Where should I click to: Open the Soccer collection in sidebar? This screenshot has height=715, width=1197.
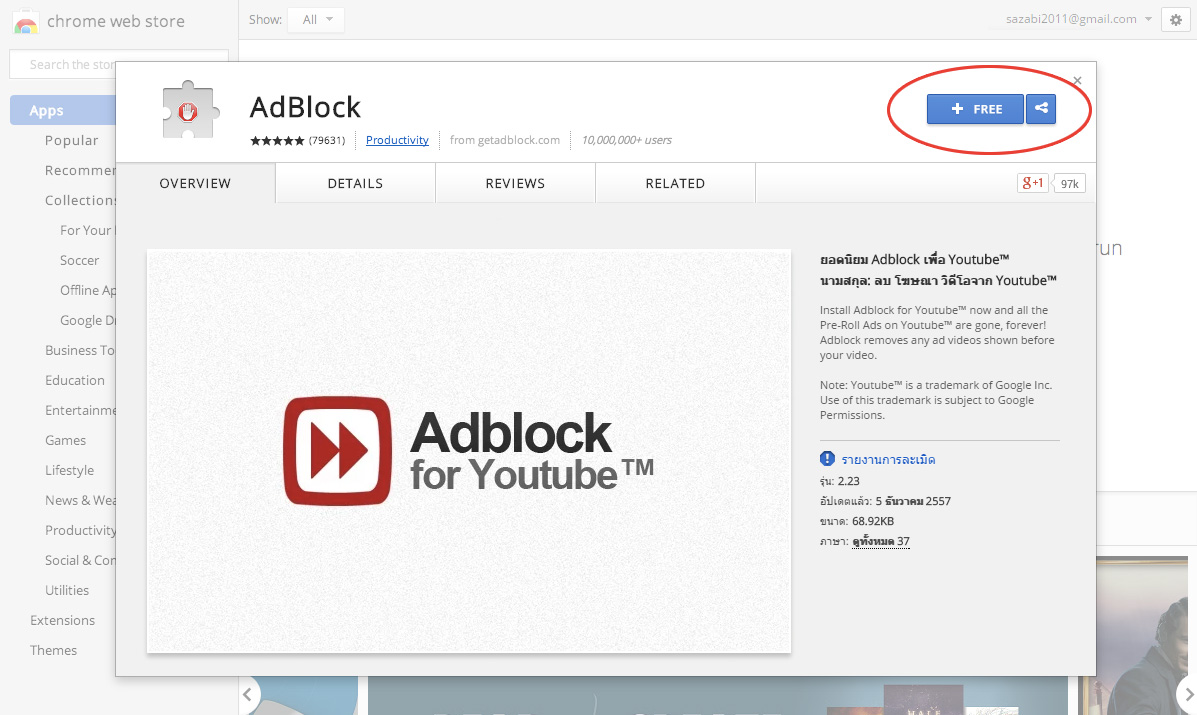tap(79, 260)
